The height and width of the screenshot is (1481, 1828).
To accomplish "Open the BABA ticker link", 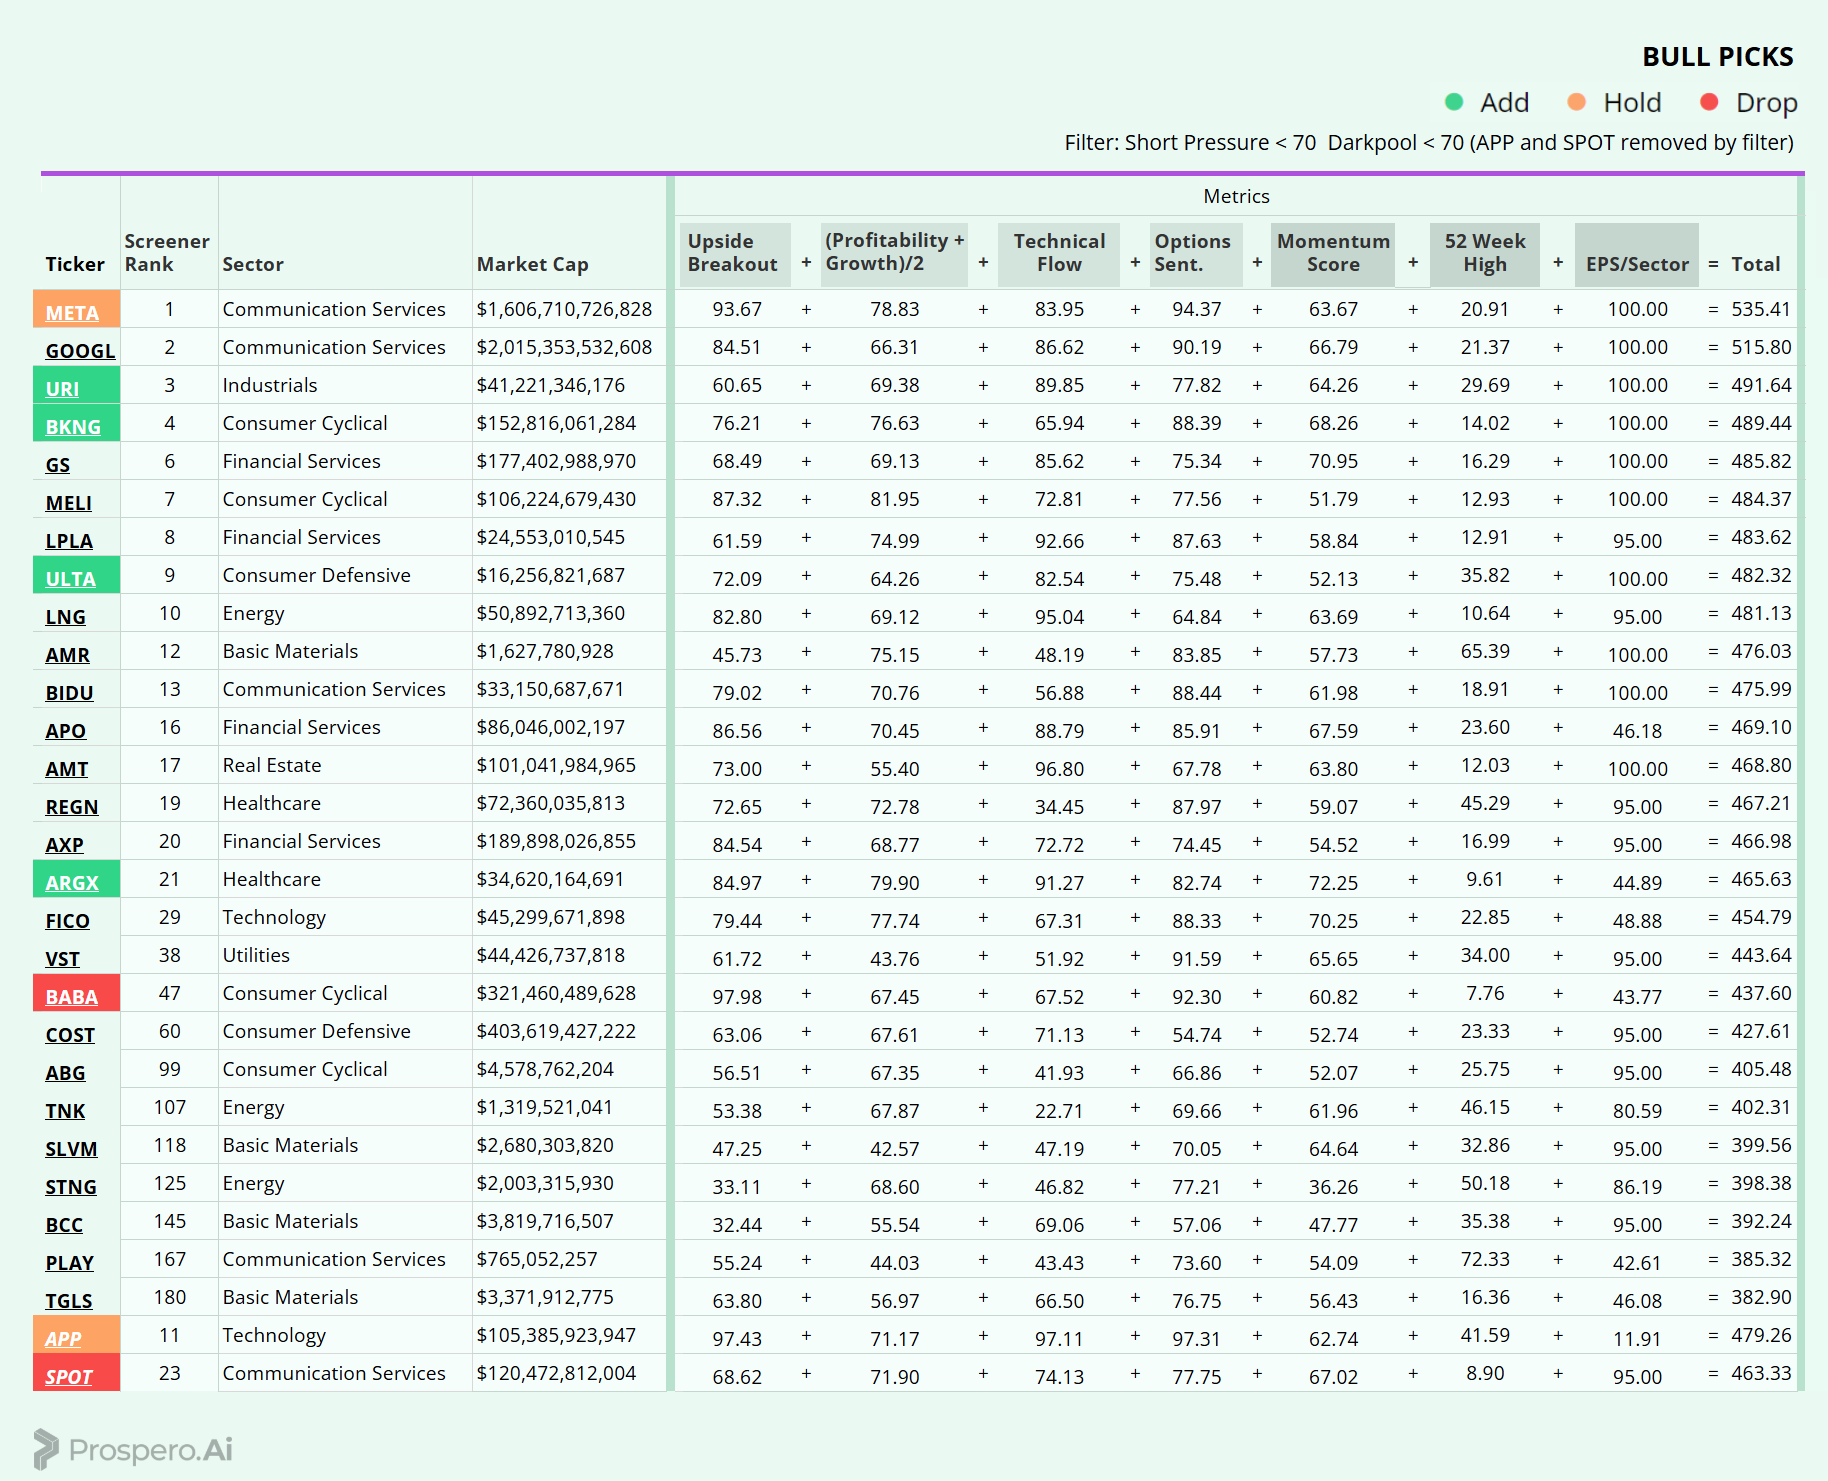I will coord(72,997).
